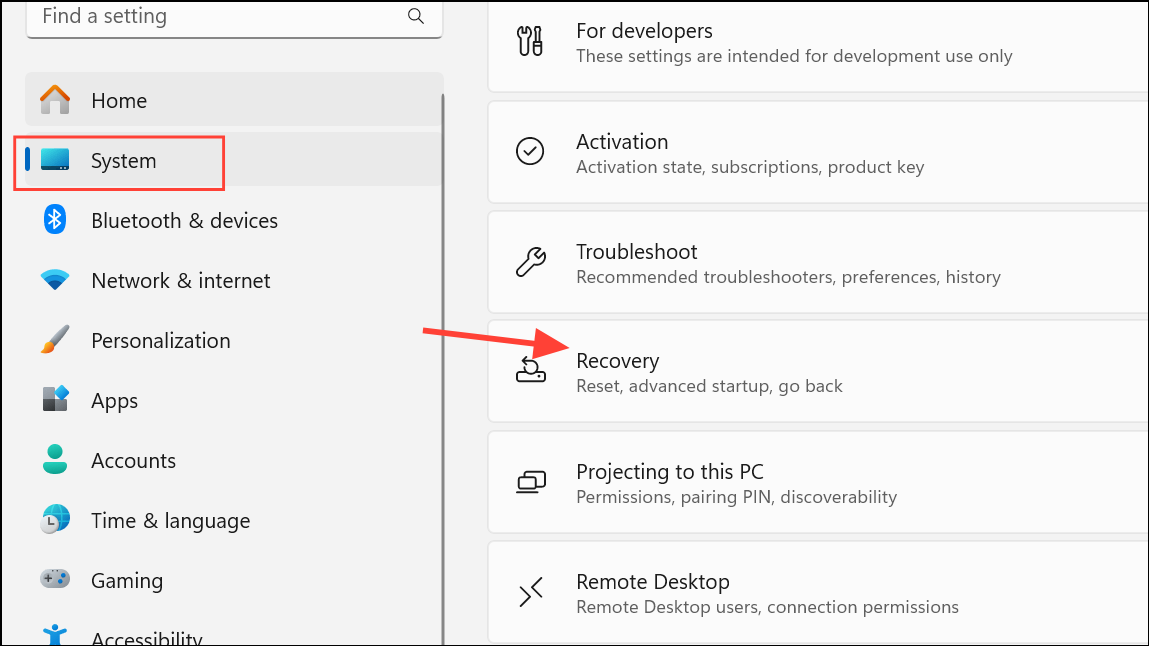
Task: Click the Home house icon
Action: [x=54, y=100]
